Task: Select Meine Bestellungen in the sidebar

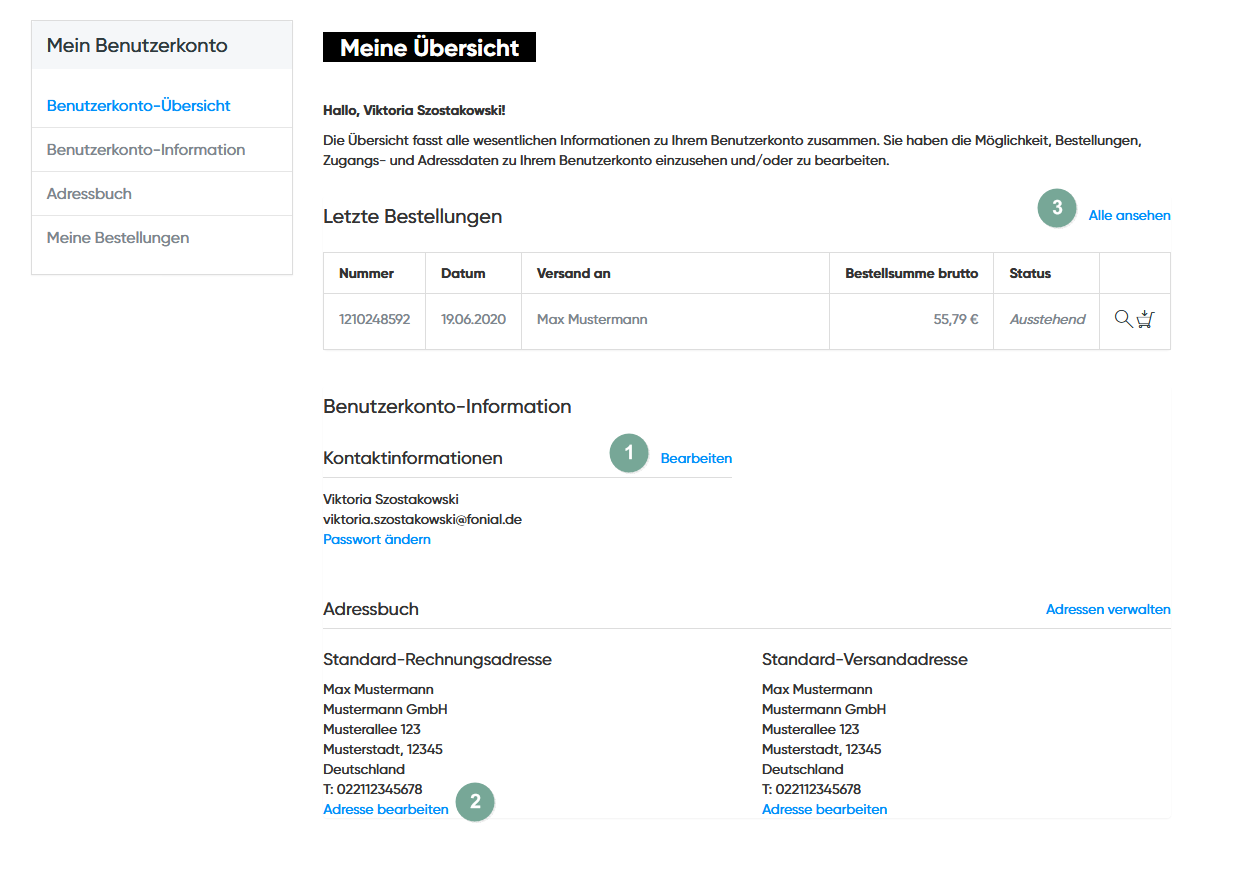Action: pyautogui.click(x=118, y=238)
